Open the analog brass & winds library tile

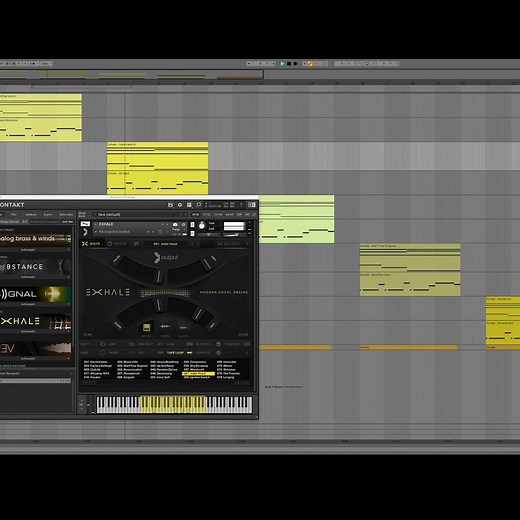[36, 238]
